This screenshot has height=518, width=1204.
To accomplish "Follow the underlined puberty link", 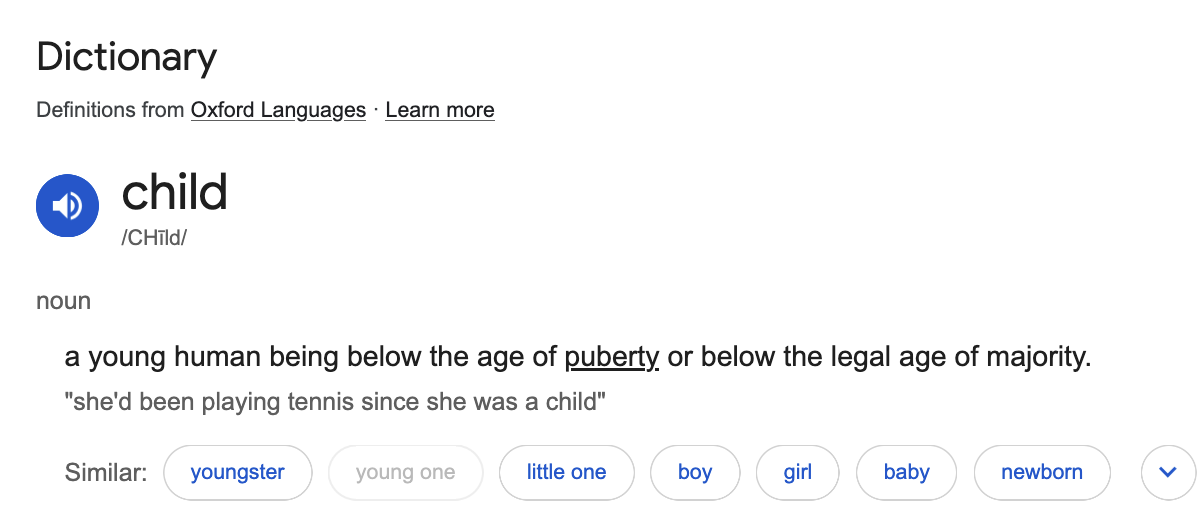I will [611, 357].
